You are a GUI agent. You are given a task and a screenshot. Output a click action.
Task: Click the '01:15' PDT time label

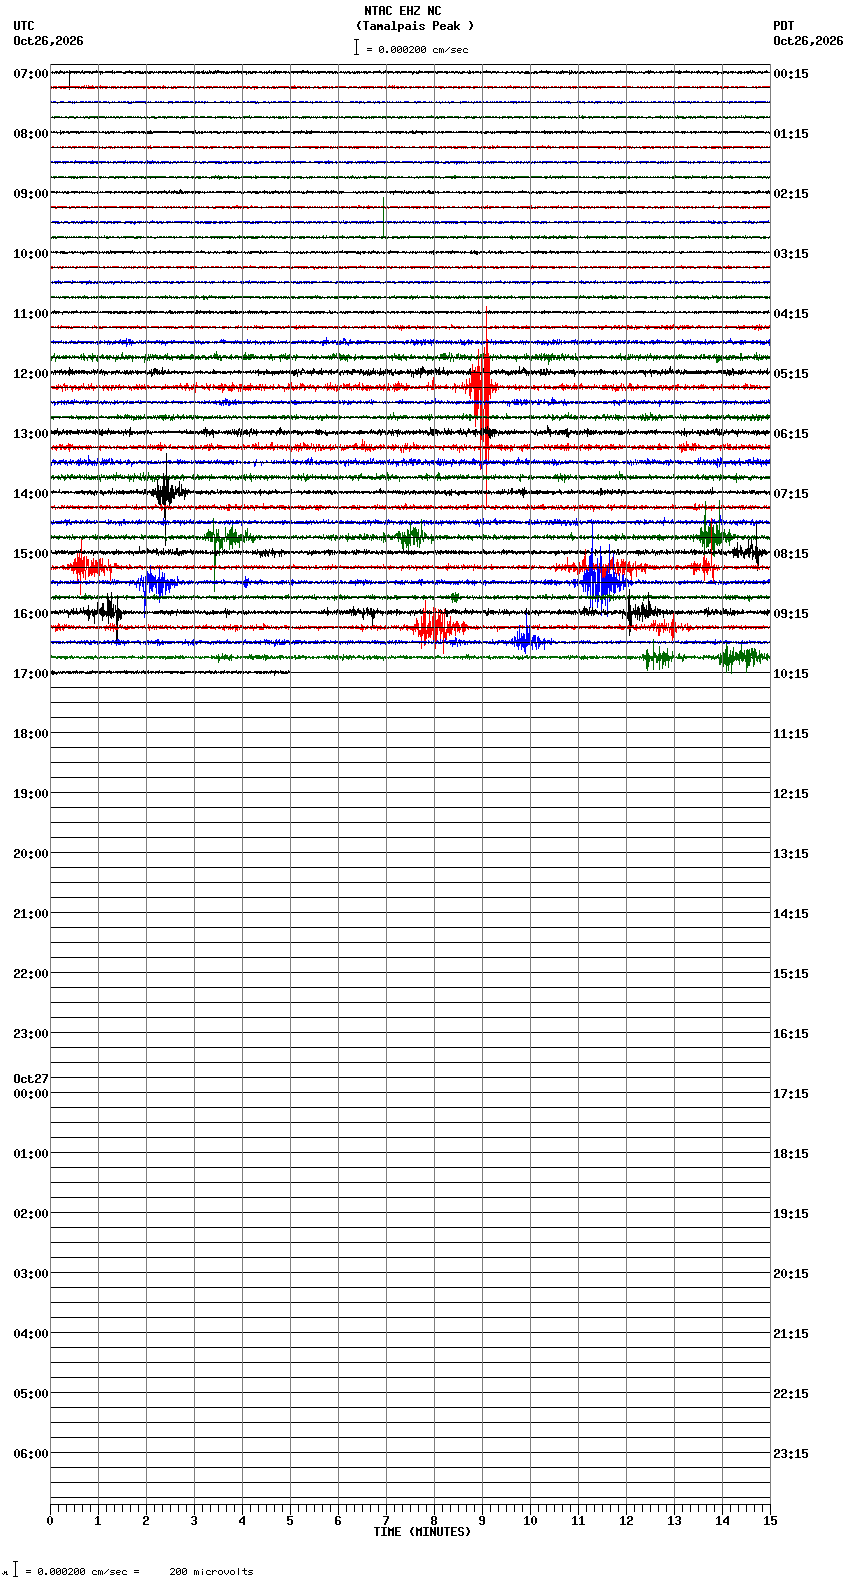(791, 134)
